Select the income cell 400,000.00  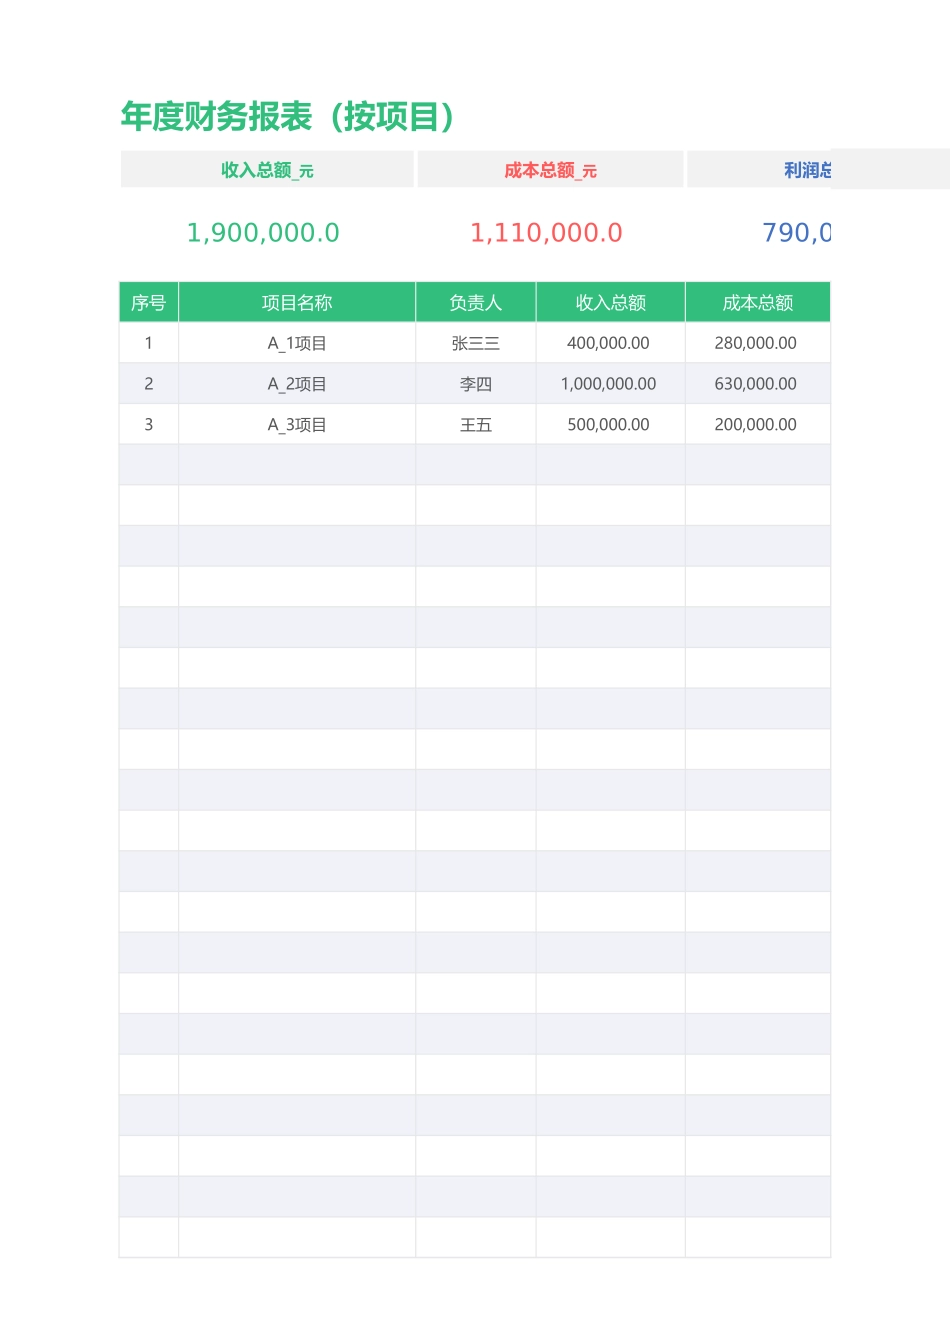608,343
